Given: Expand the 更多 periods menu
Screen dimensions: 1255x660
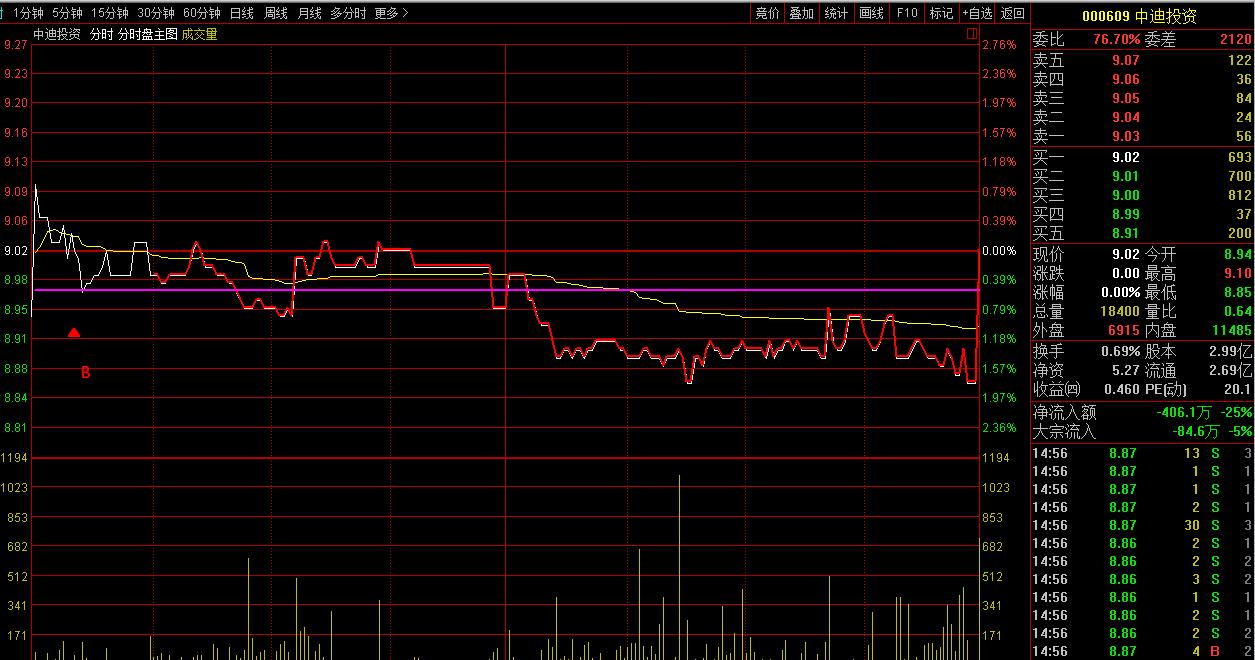Looking at the screenshot, I should 391,13.
